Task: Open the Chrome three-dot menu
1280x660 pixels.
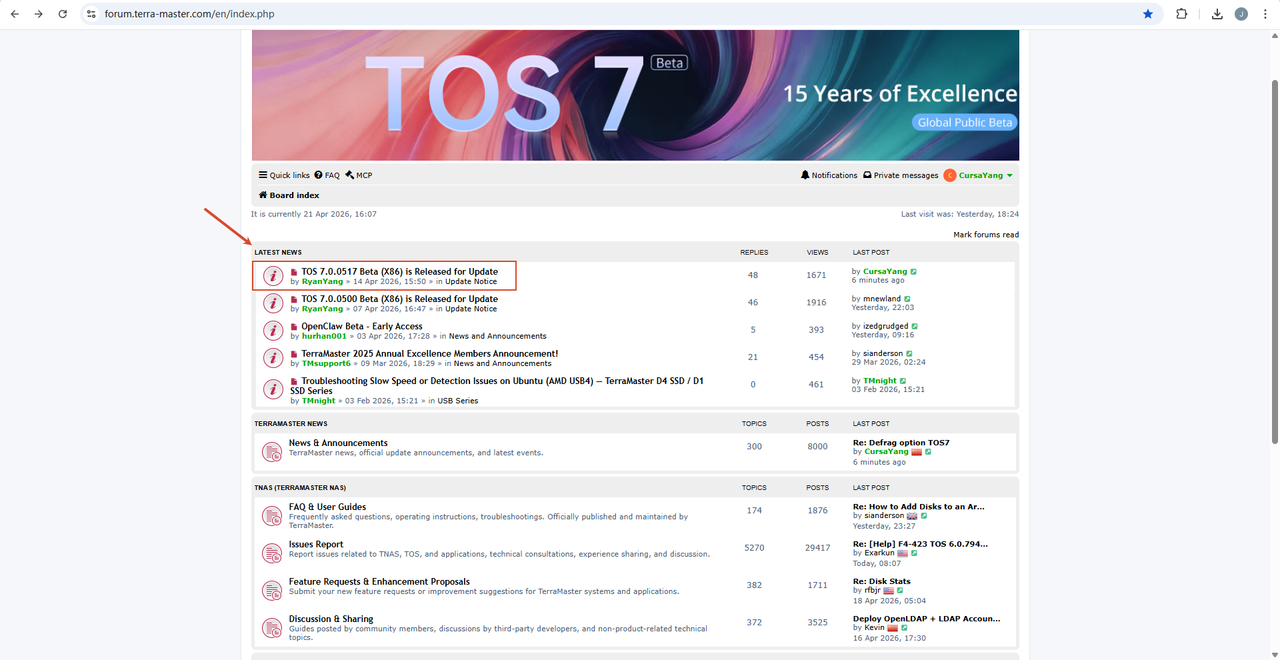Action: pos(1265,14)
